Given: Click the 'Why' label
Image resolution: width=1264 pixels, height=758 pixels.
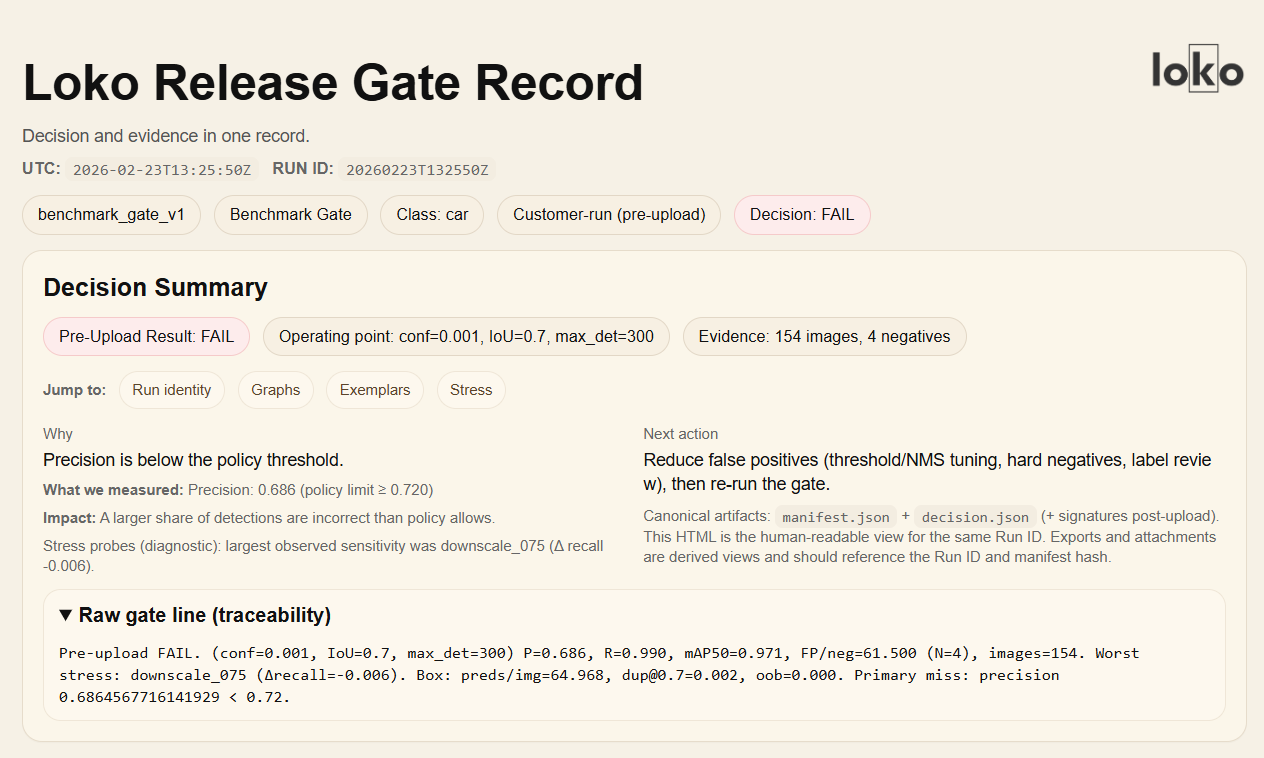Looking at the screenshot, I should tap(58, 434).
